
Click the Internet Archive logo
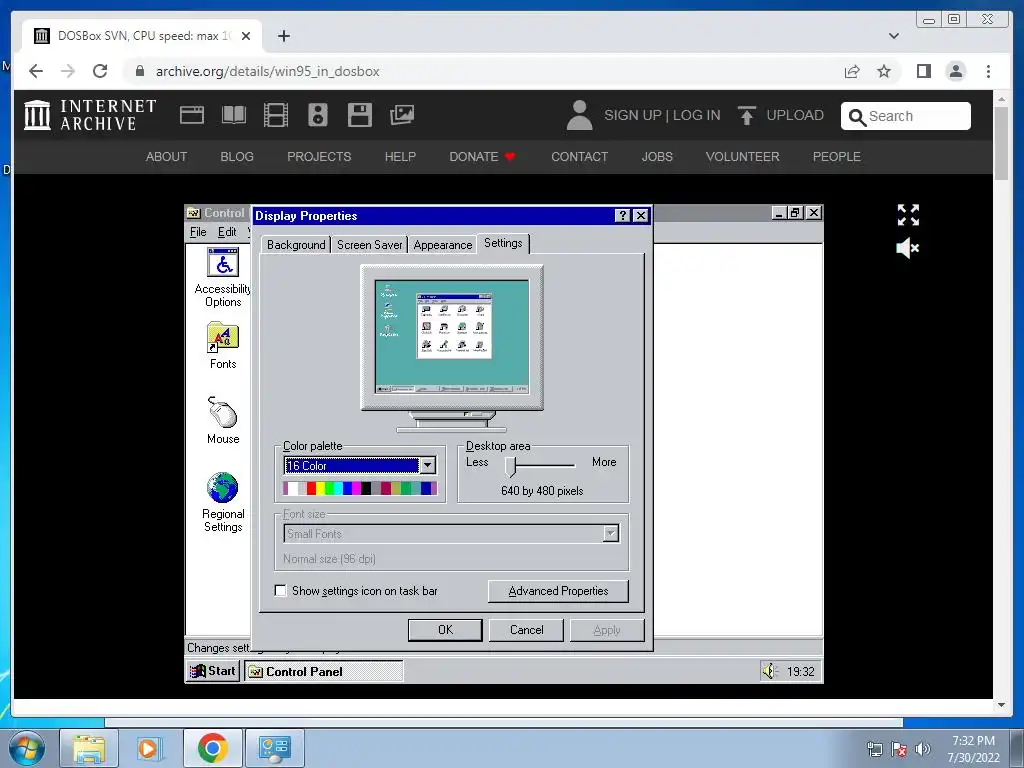click(x=90, y=115)
